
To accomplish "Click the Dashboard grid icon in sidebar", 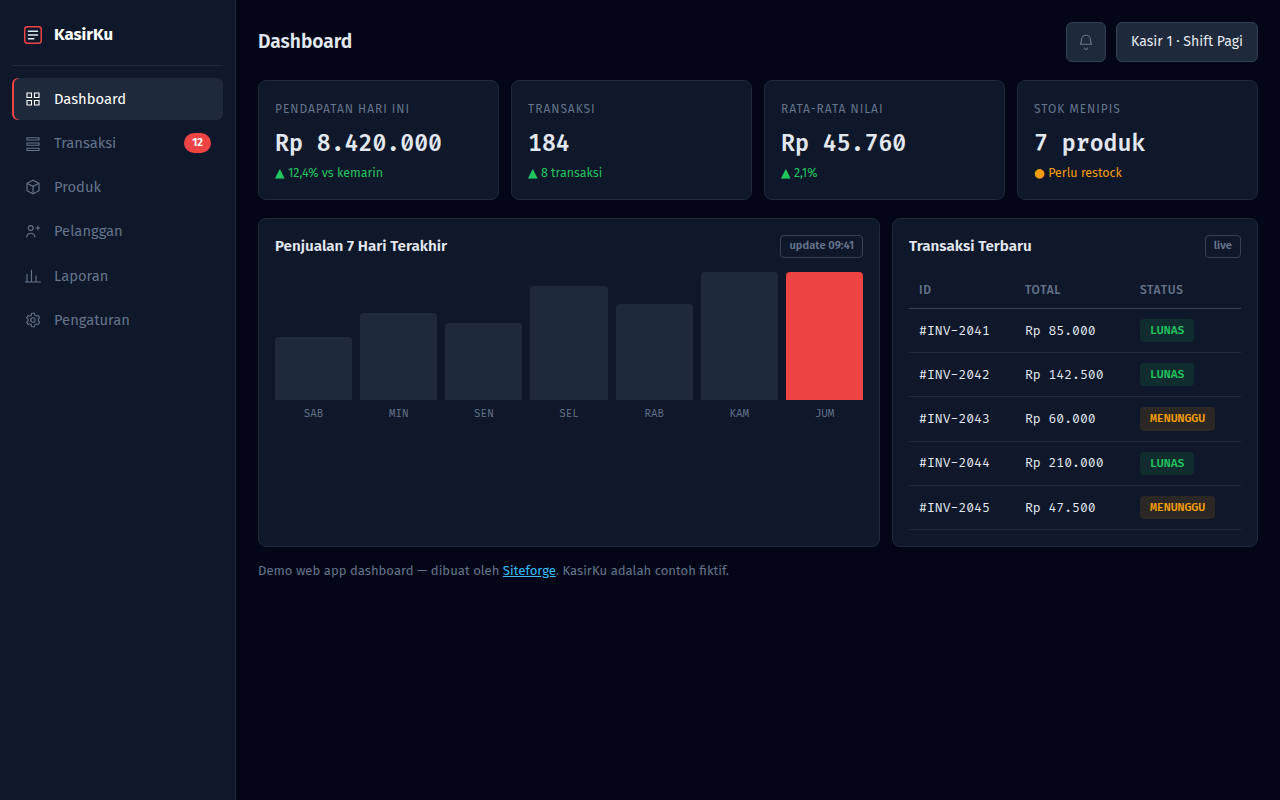I will (x=33, y=99).
